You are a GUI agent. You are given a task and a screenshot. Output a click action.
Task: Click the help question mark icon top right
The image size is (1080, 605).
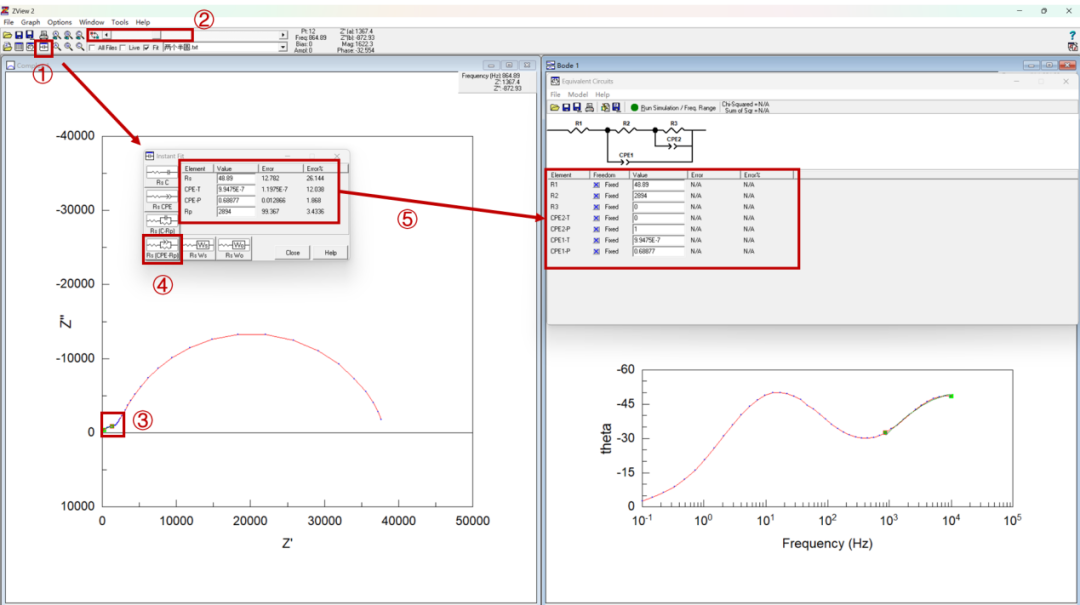1072,35
